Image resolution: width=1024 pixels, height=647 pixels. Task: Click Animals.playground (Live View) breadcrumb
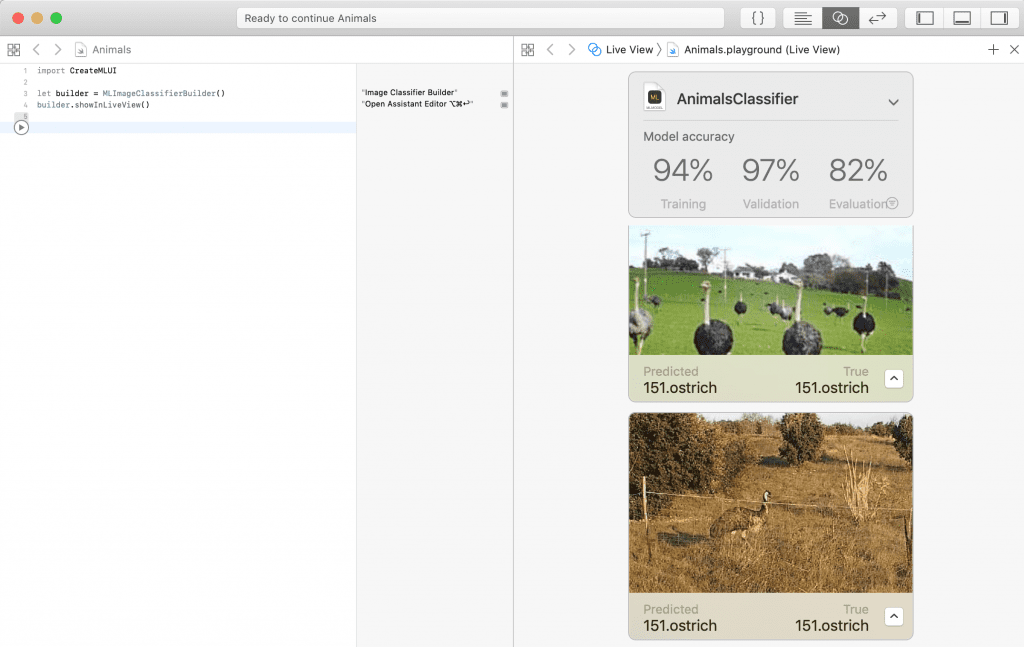[760, 49]
